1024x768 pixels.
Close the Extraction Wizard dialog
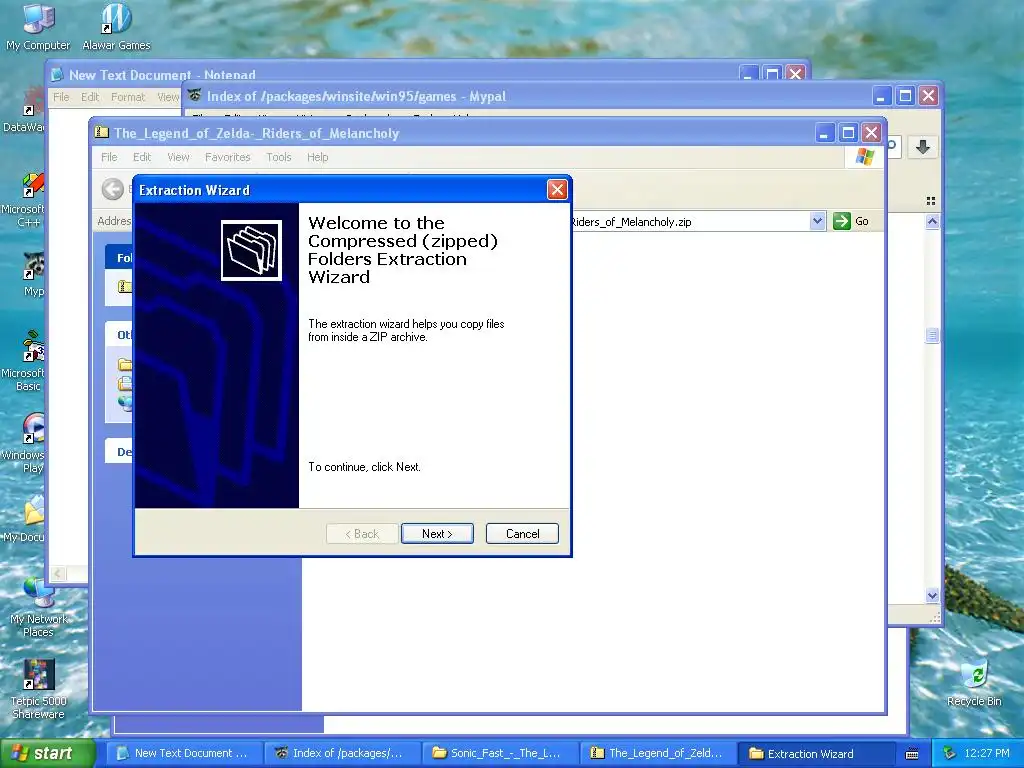point(556,189)
